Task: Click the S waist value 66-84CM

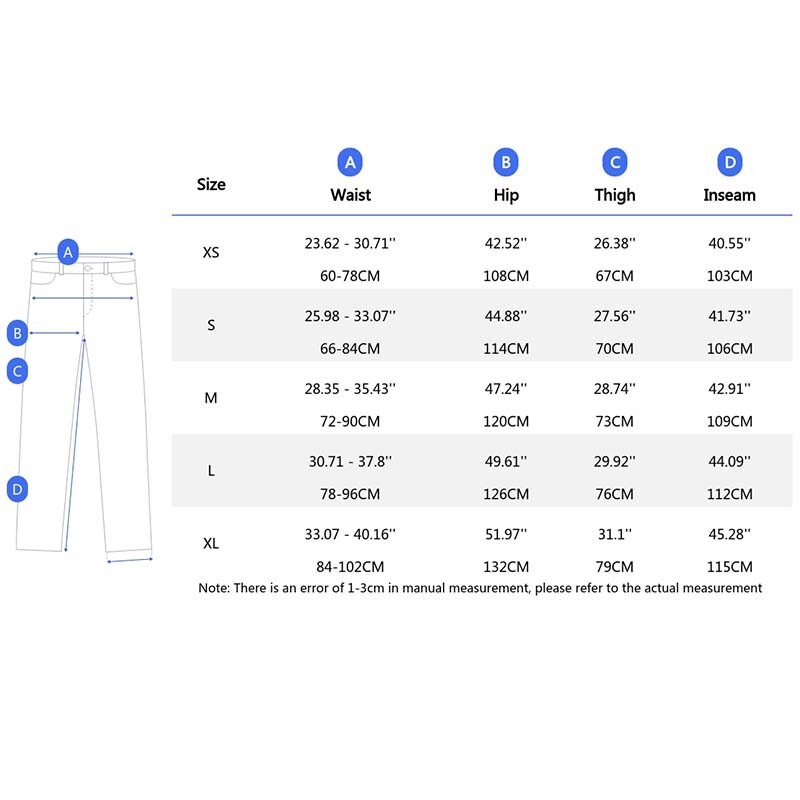Action: pos(350,349)
